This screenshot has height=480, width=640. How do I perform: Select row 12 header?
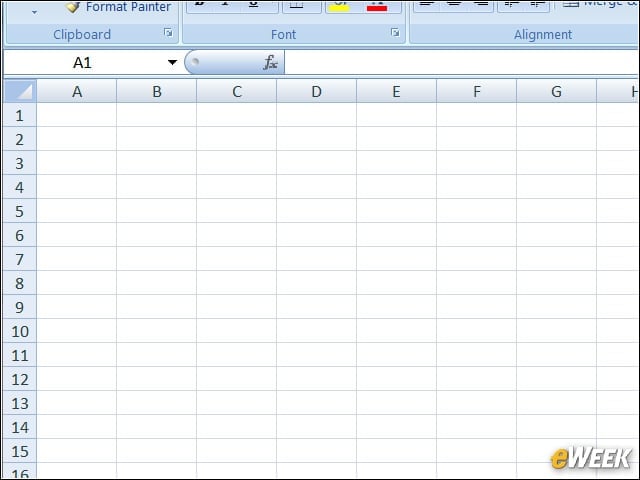20,379
